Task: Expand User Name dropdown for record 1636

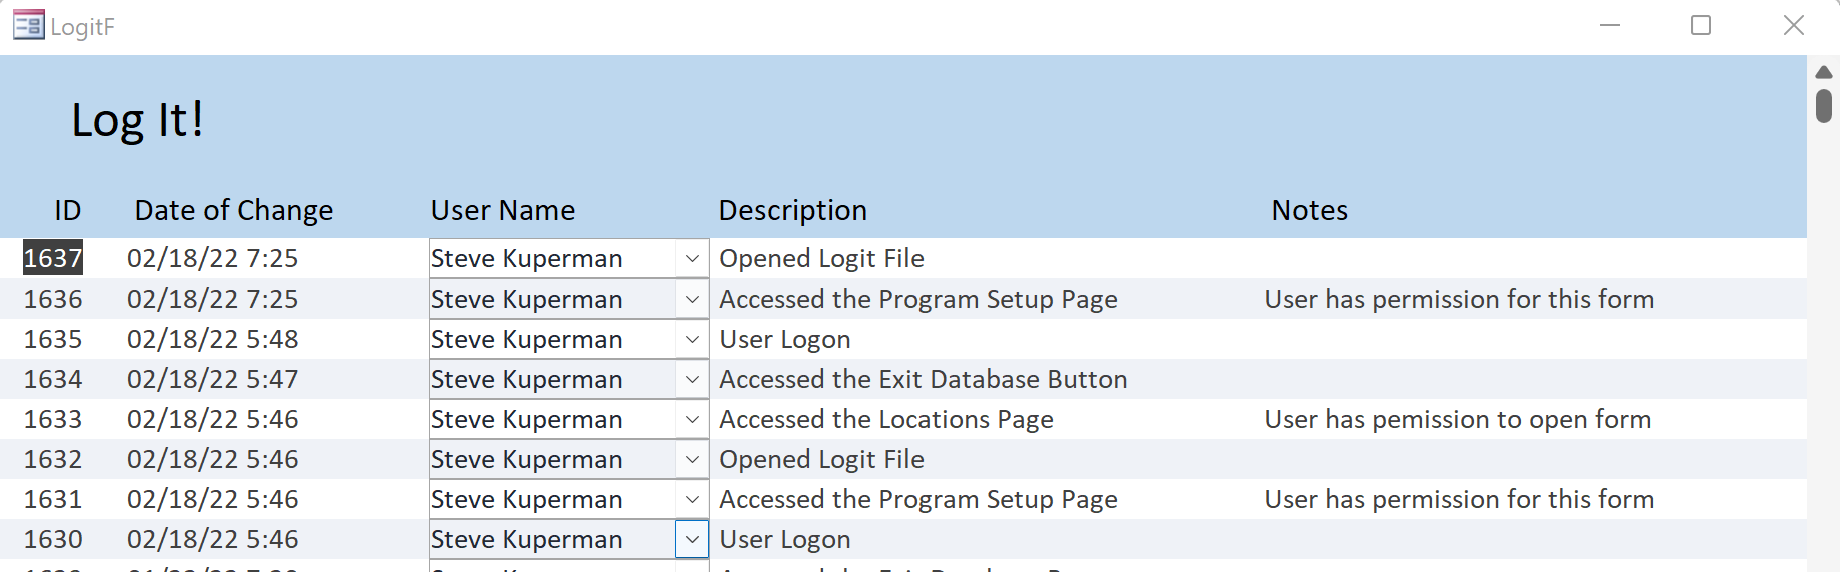Action: (x=692, y=299)
